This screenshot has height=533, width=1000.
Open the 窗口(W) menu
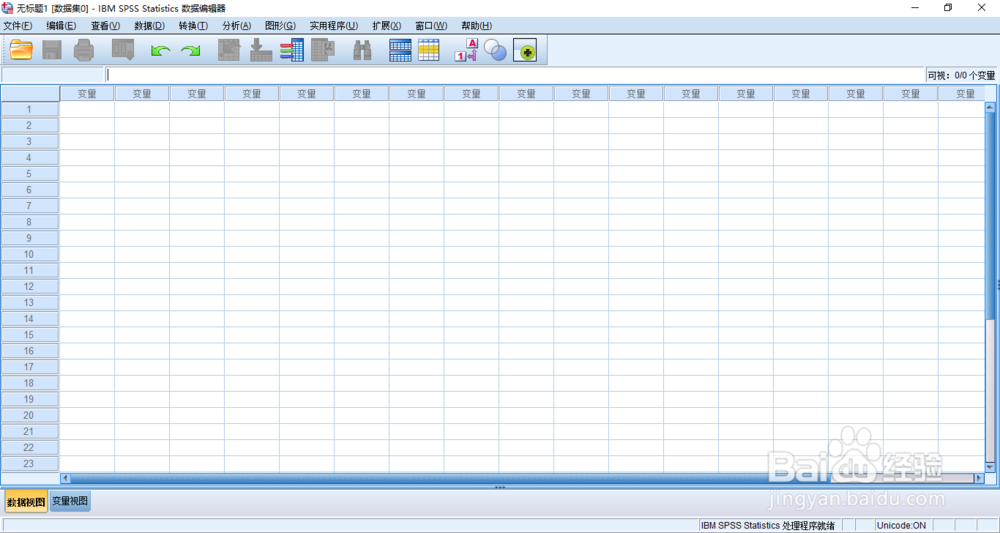[431, 26]
